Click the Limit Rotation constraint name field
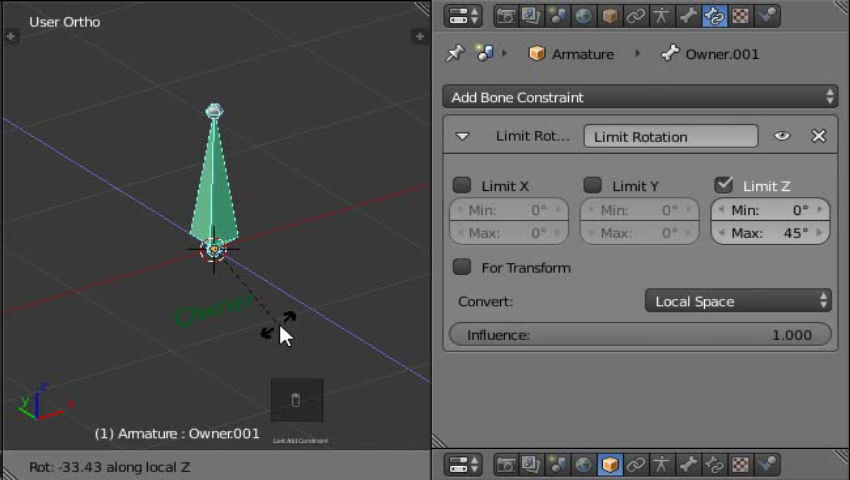 click(671, 136)
